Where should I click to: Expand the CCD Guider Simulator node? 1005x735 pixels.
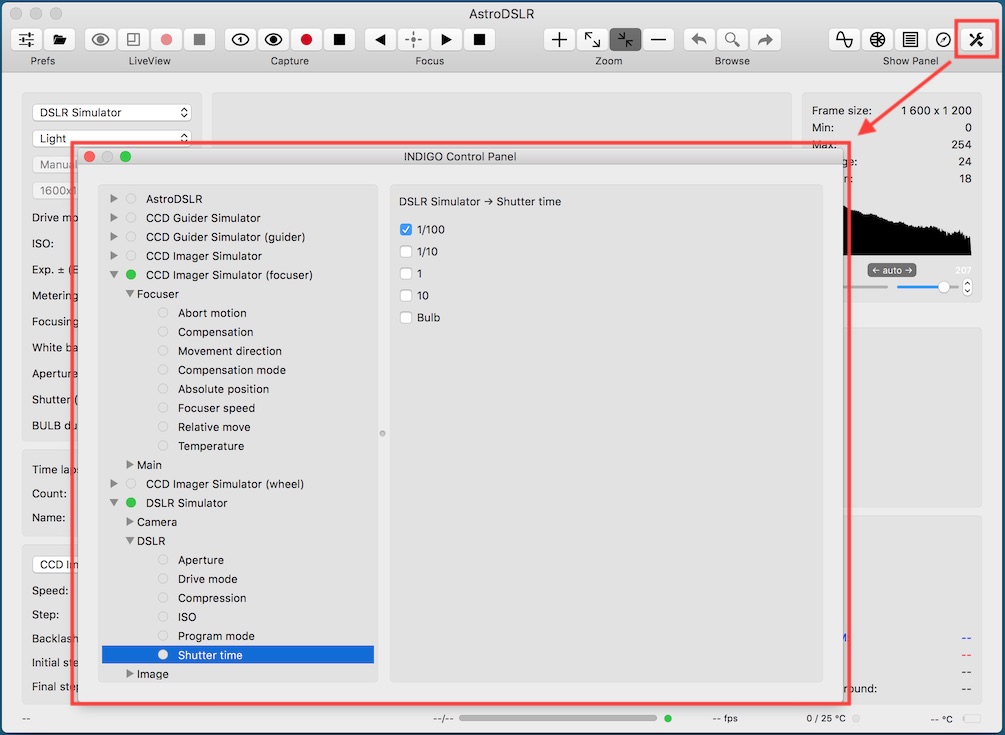click(113, 218)
